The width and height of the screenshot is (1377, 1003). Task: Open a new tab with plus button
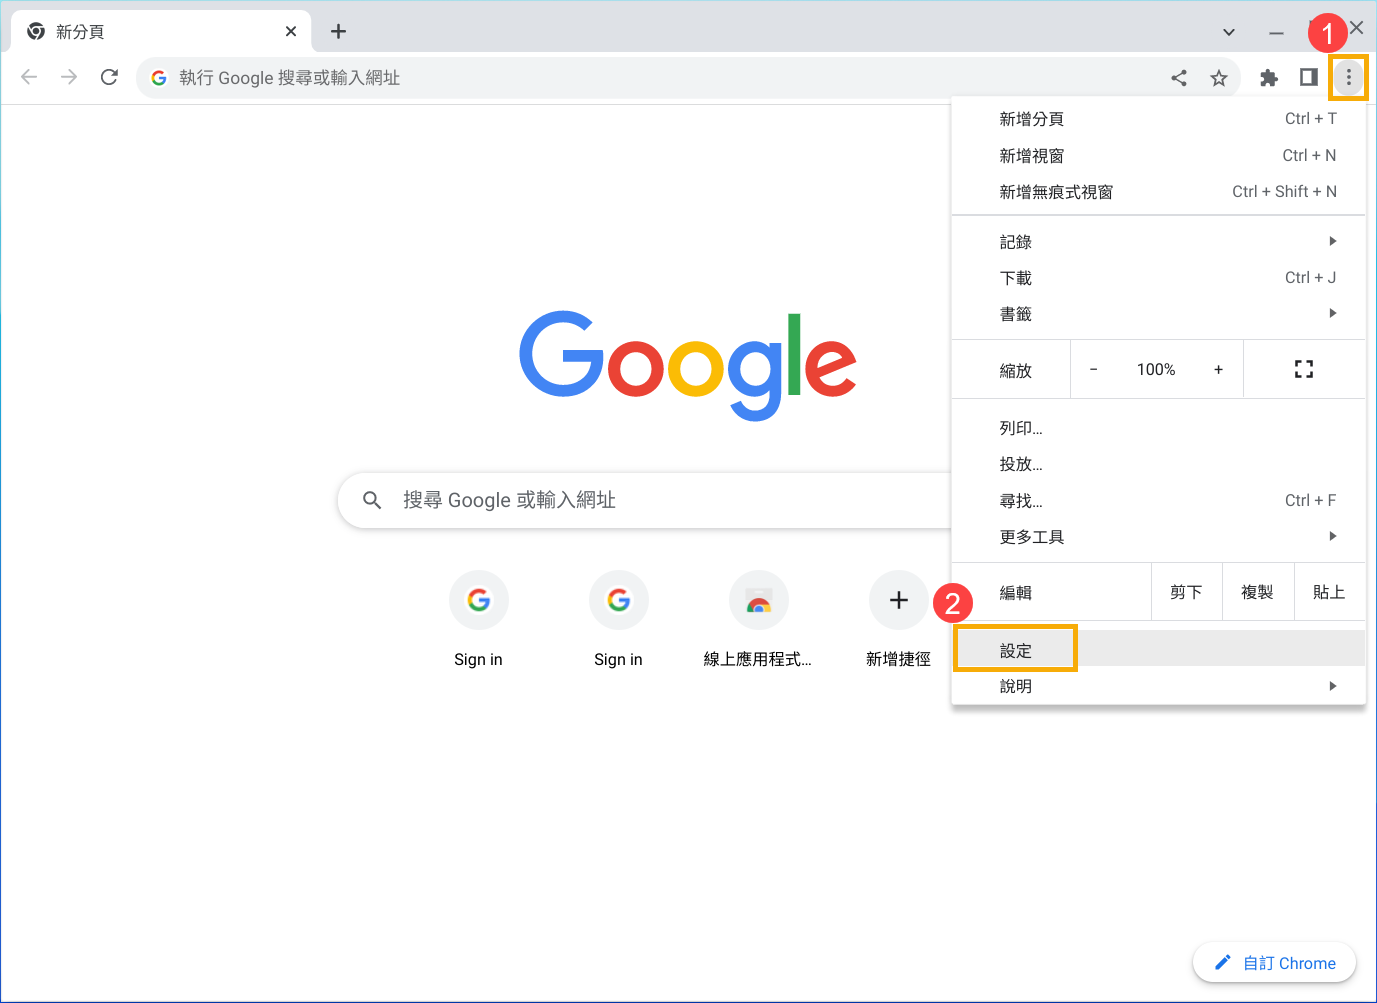[x=338, y=31]
